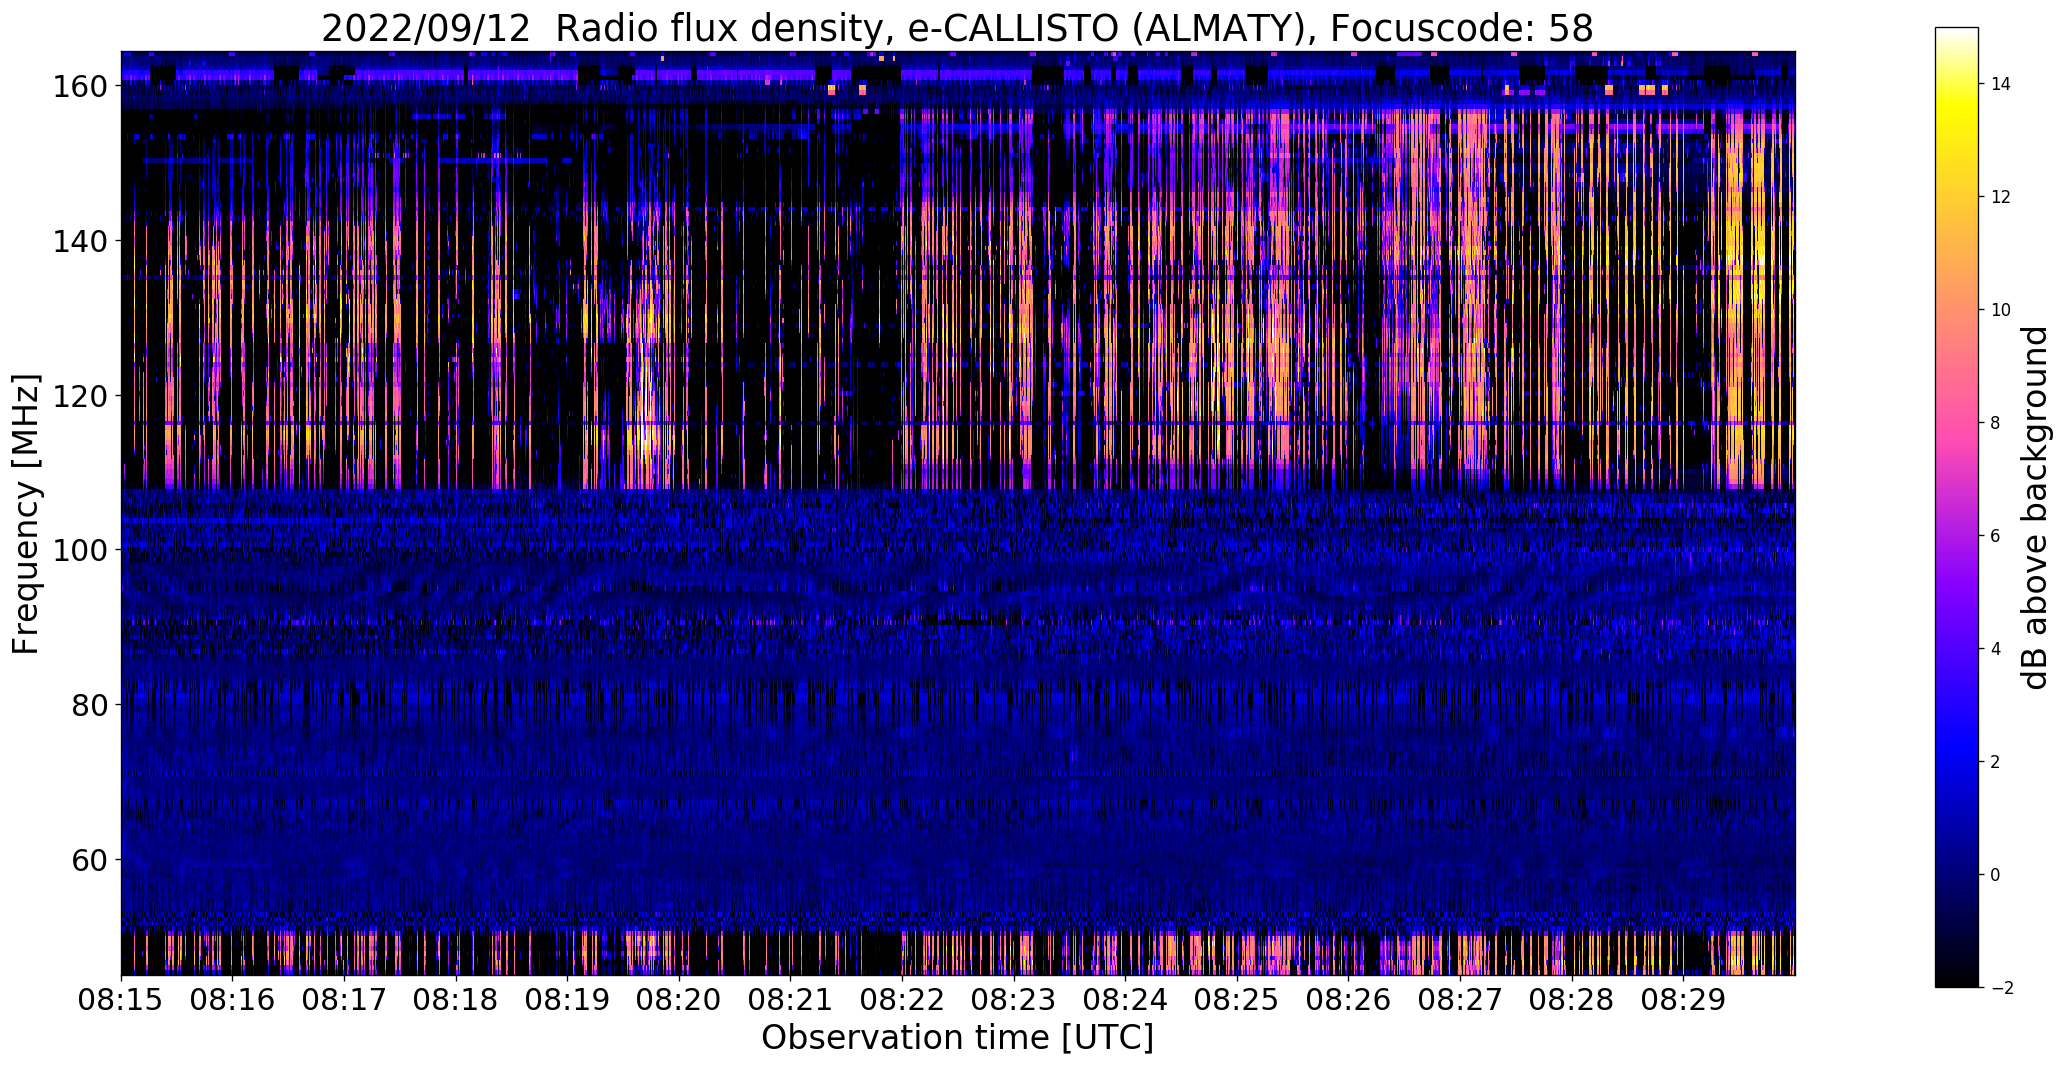
Task: Click the 08:29 time tick label
Action: 1683,999
